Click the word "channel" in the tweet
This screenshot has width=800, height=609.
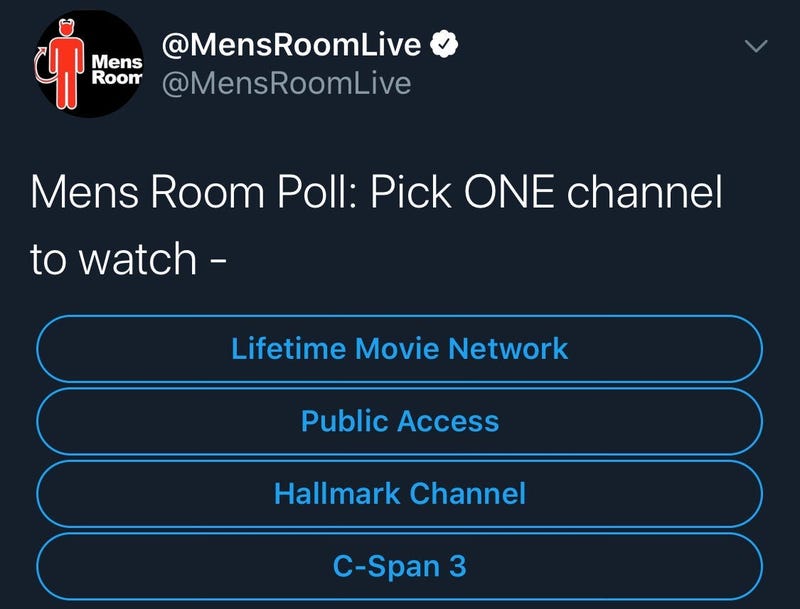pos(645,192)
